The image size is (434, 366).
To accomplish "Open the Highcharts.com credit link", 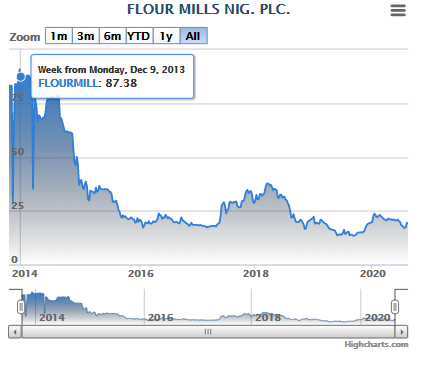I will coord(376,344).
